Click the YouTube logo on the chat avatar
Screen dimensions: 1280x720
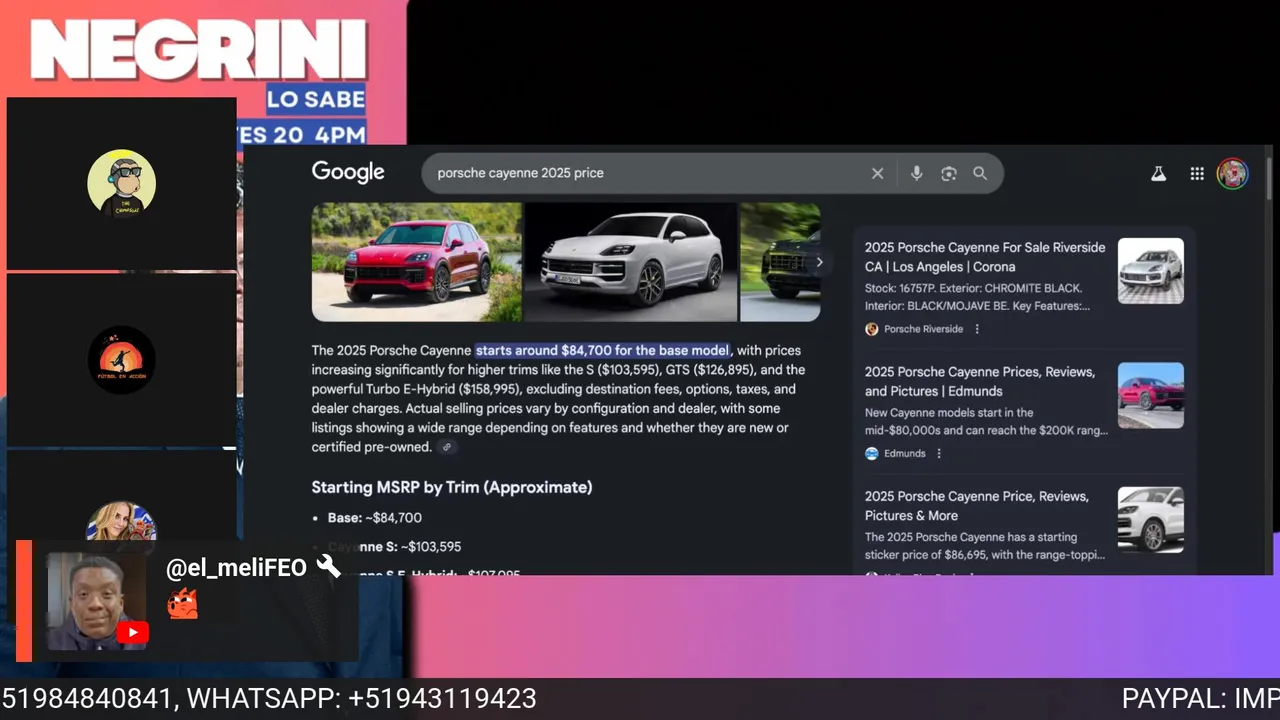[132, 632]
